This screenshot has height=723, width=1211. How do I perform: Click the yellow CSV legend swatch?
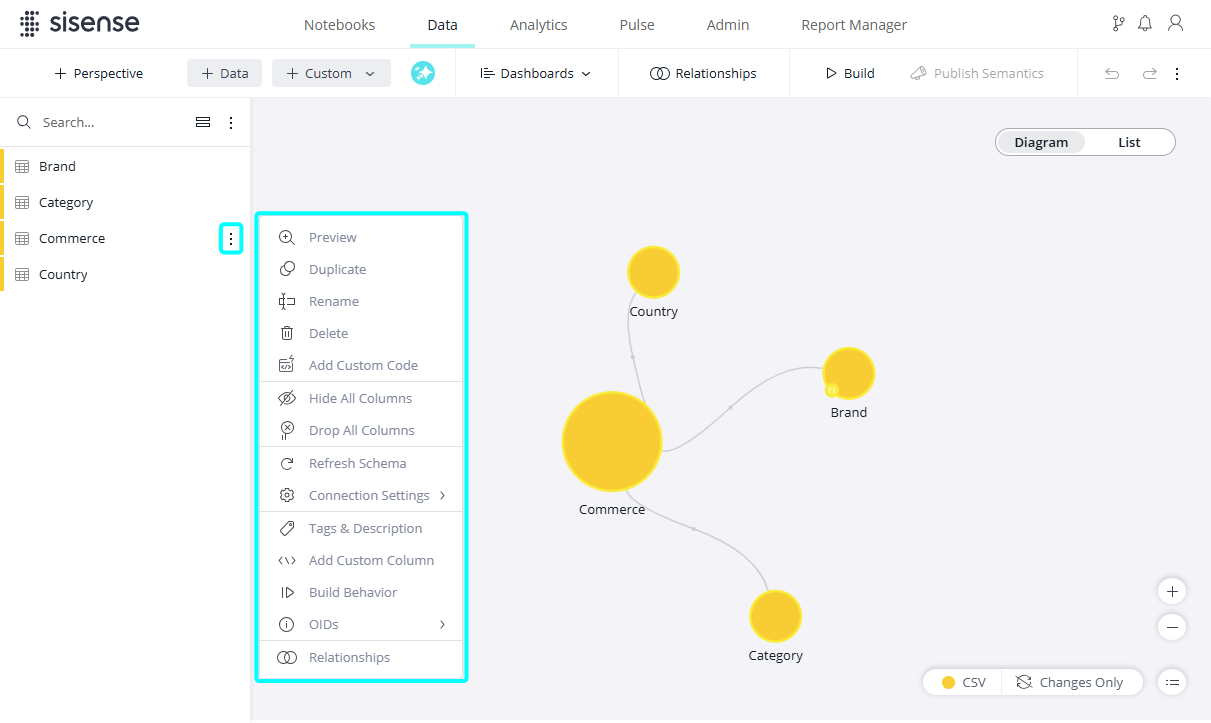[948, 682]
